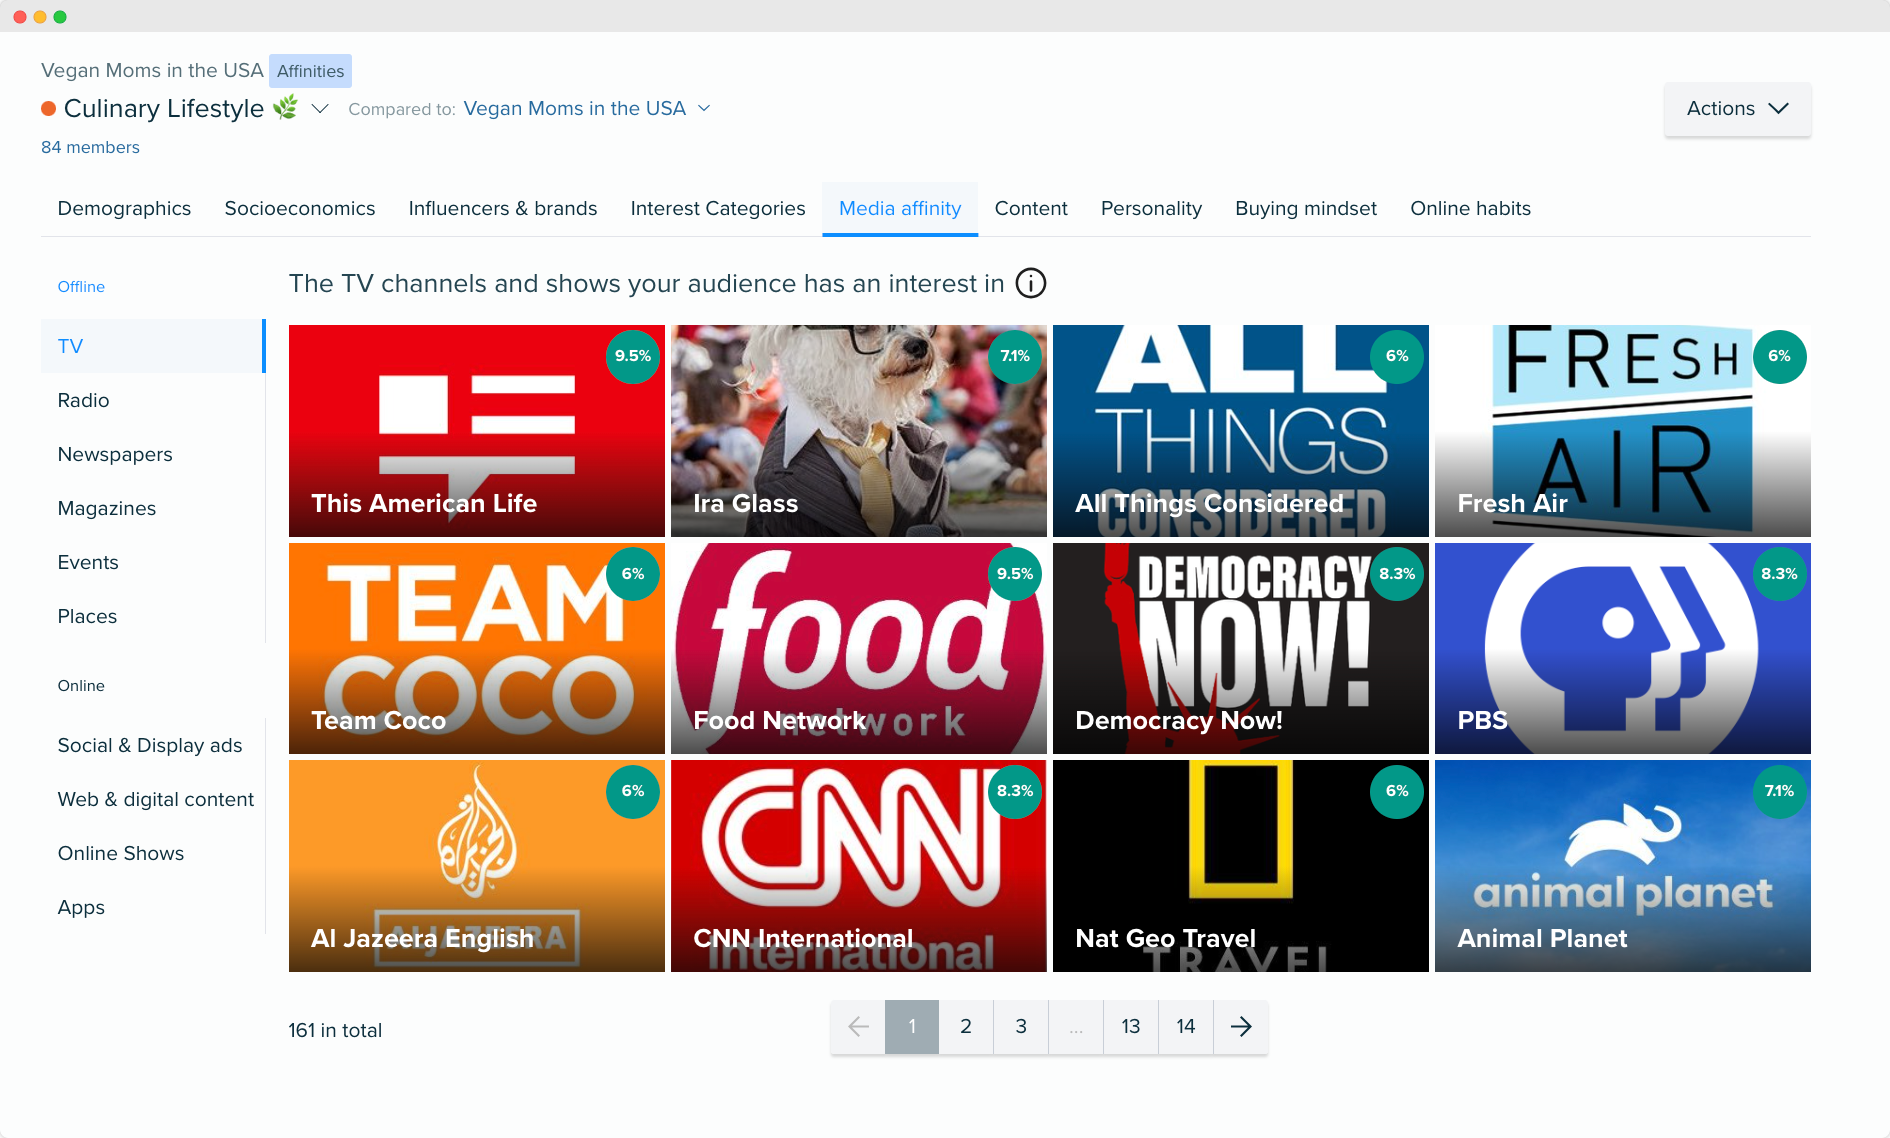The height and width of the screenshot is (1138, 1890).
Task: Open the Team Coco card
Action: [477, 648]
